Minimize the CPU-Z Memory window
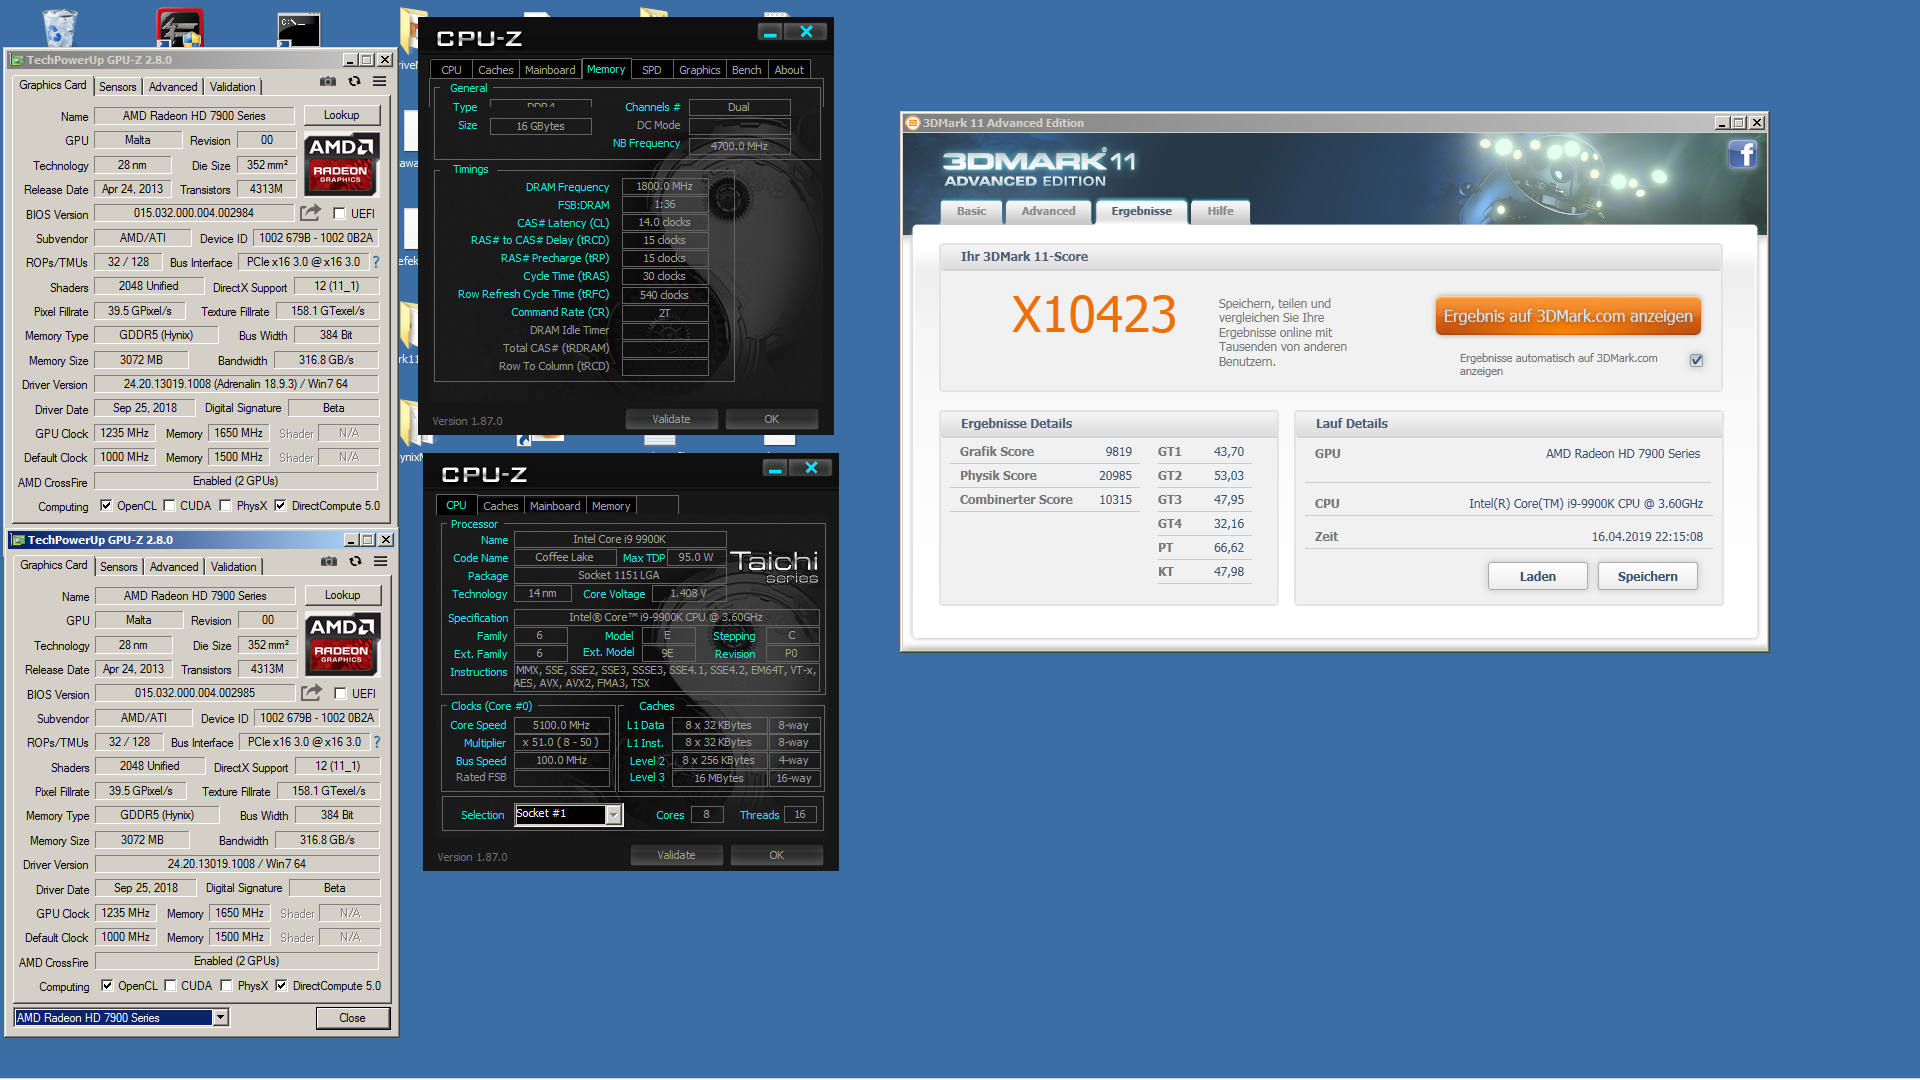Screen dimensions: 1920x1080 click(770, 33)
